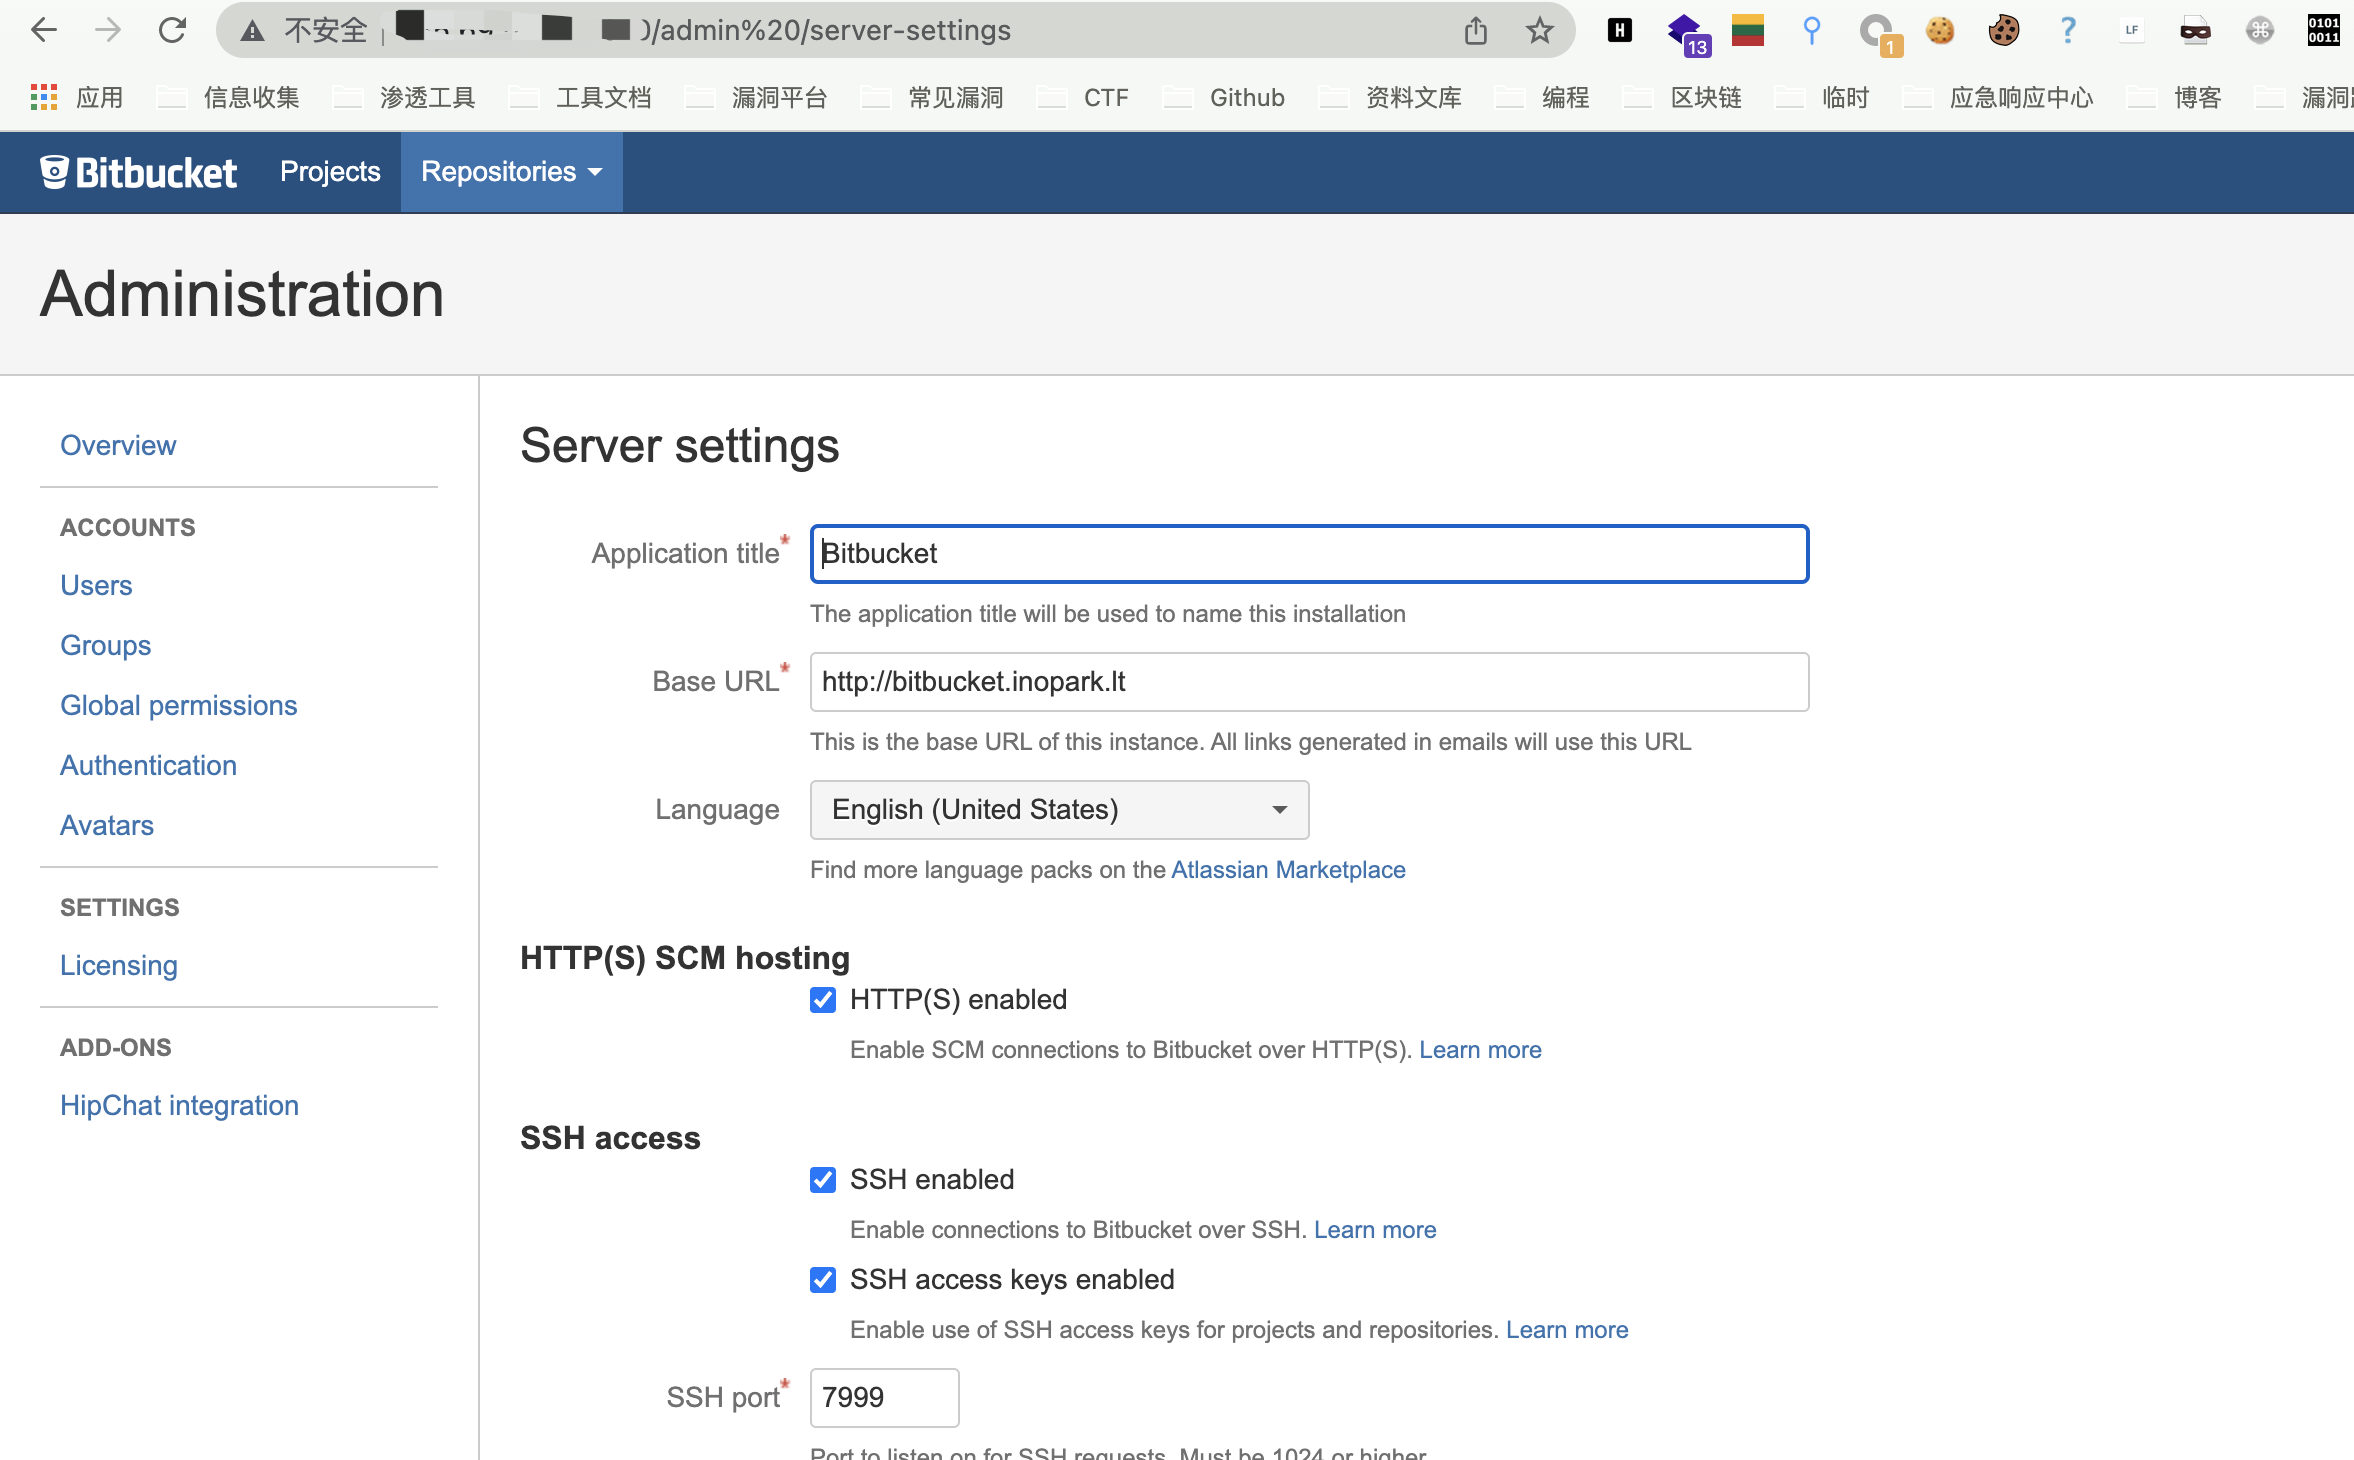The image size is (2354, 1460).
Task: Open the Licensing settings page
Action: point(119,966)
